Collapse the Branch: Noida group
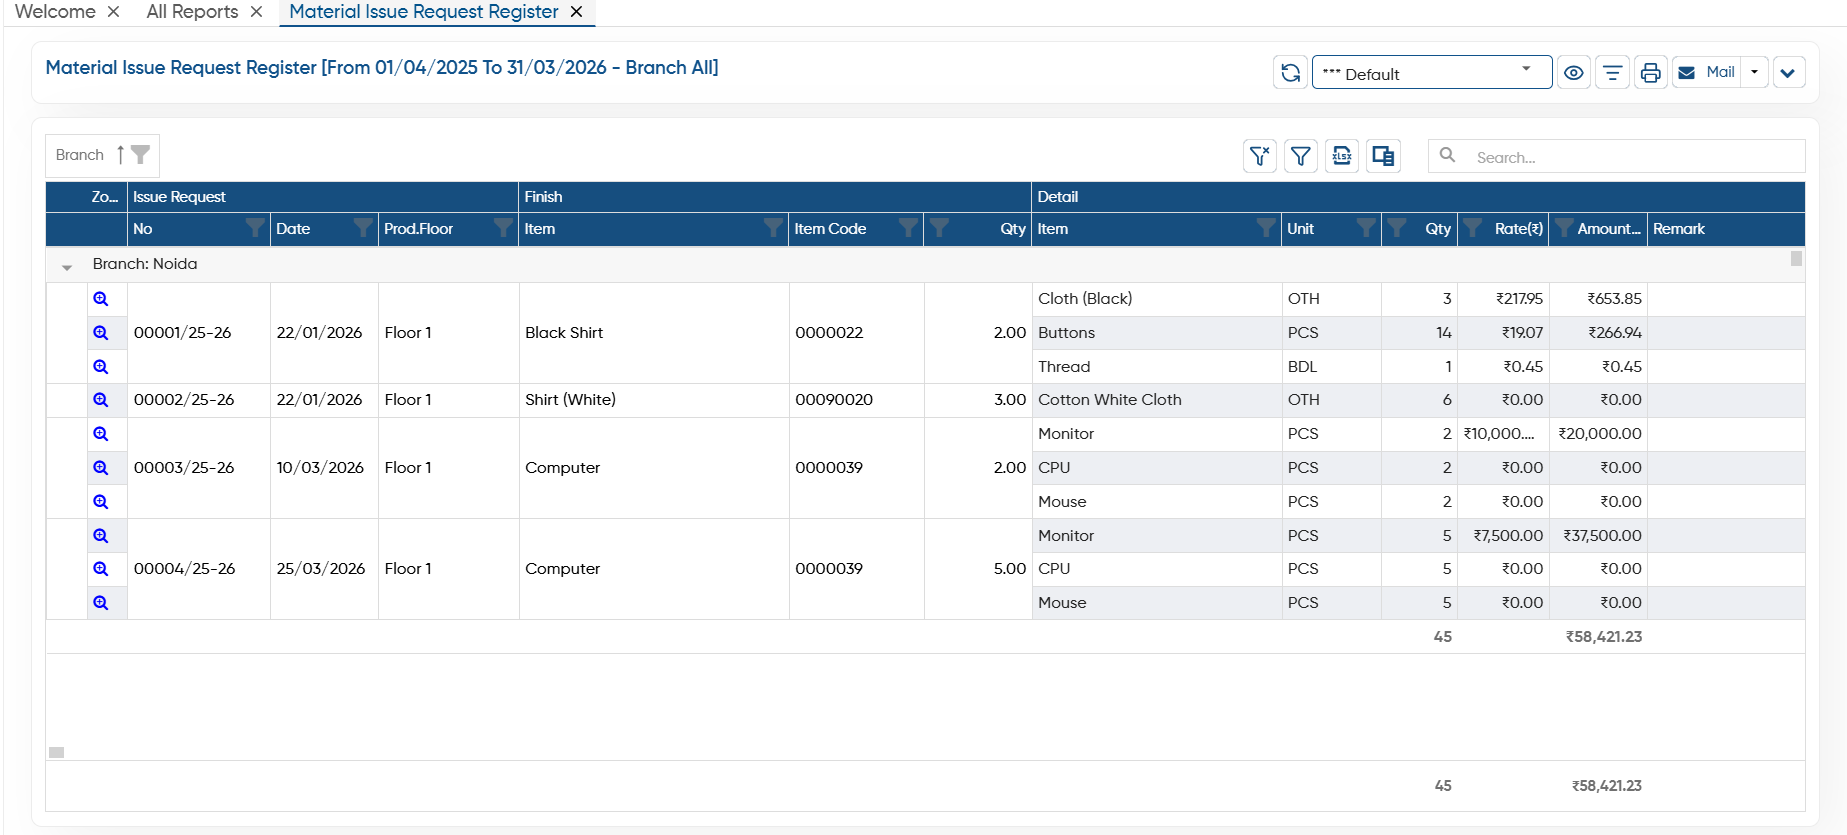1847x835 pixels. tap(67, 266)
